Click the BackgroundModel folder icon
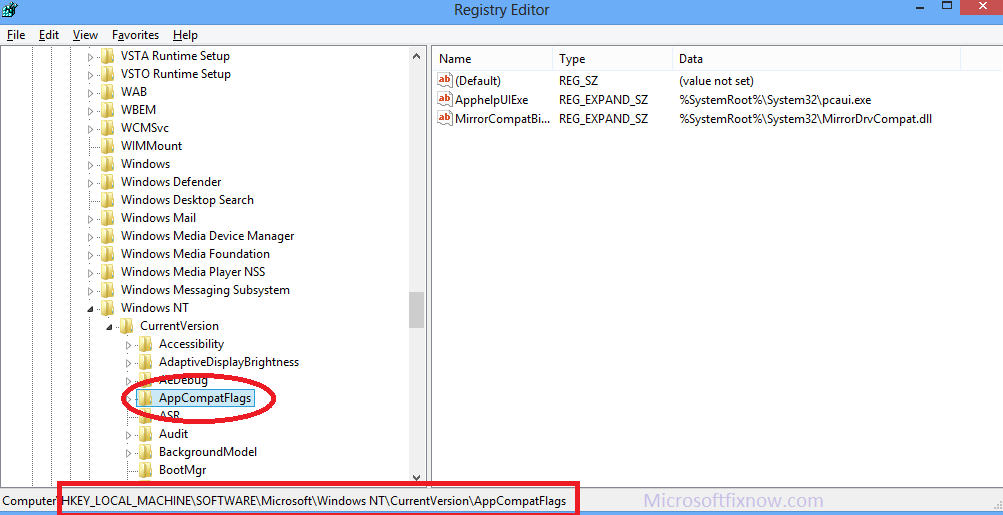Screen dimensions: 1003x515 pos(146,452)
